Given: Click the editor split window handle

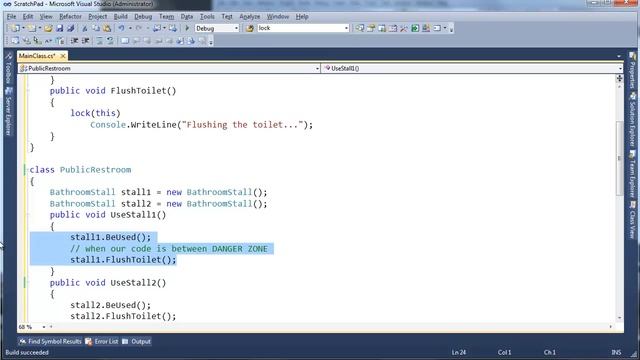Looking at the screenshot, I should (620, 78).
